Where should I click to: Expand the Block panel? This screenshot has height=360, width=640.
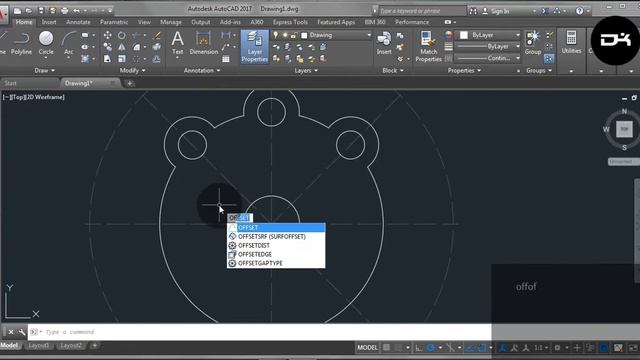tap(393, 71)
